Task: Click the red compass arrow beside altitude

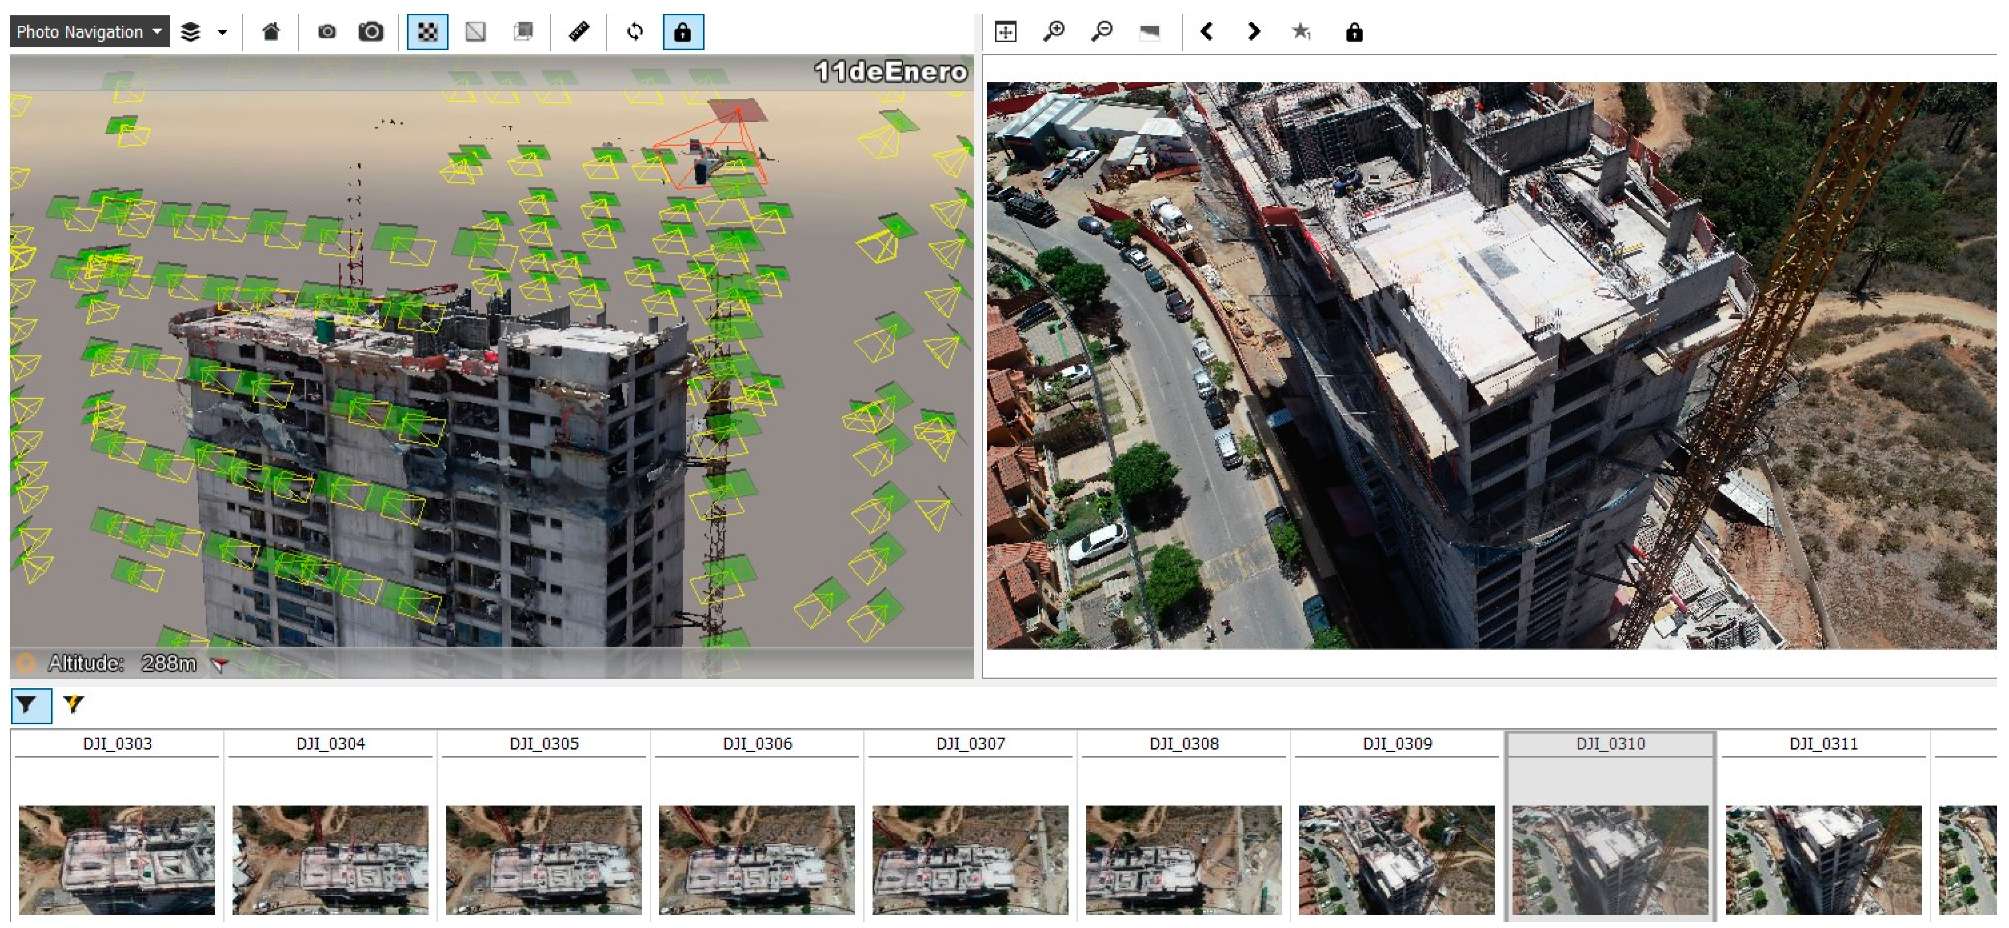Action: [221, 664]
